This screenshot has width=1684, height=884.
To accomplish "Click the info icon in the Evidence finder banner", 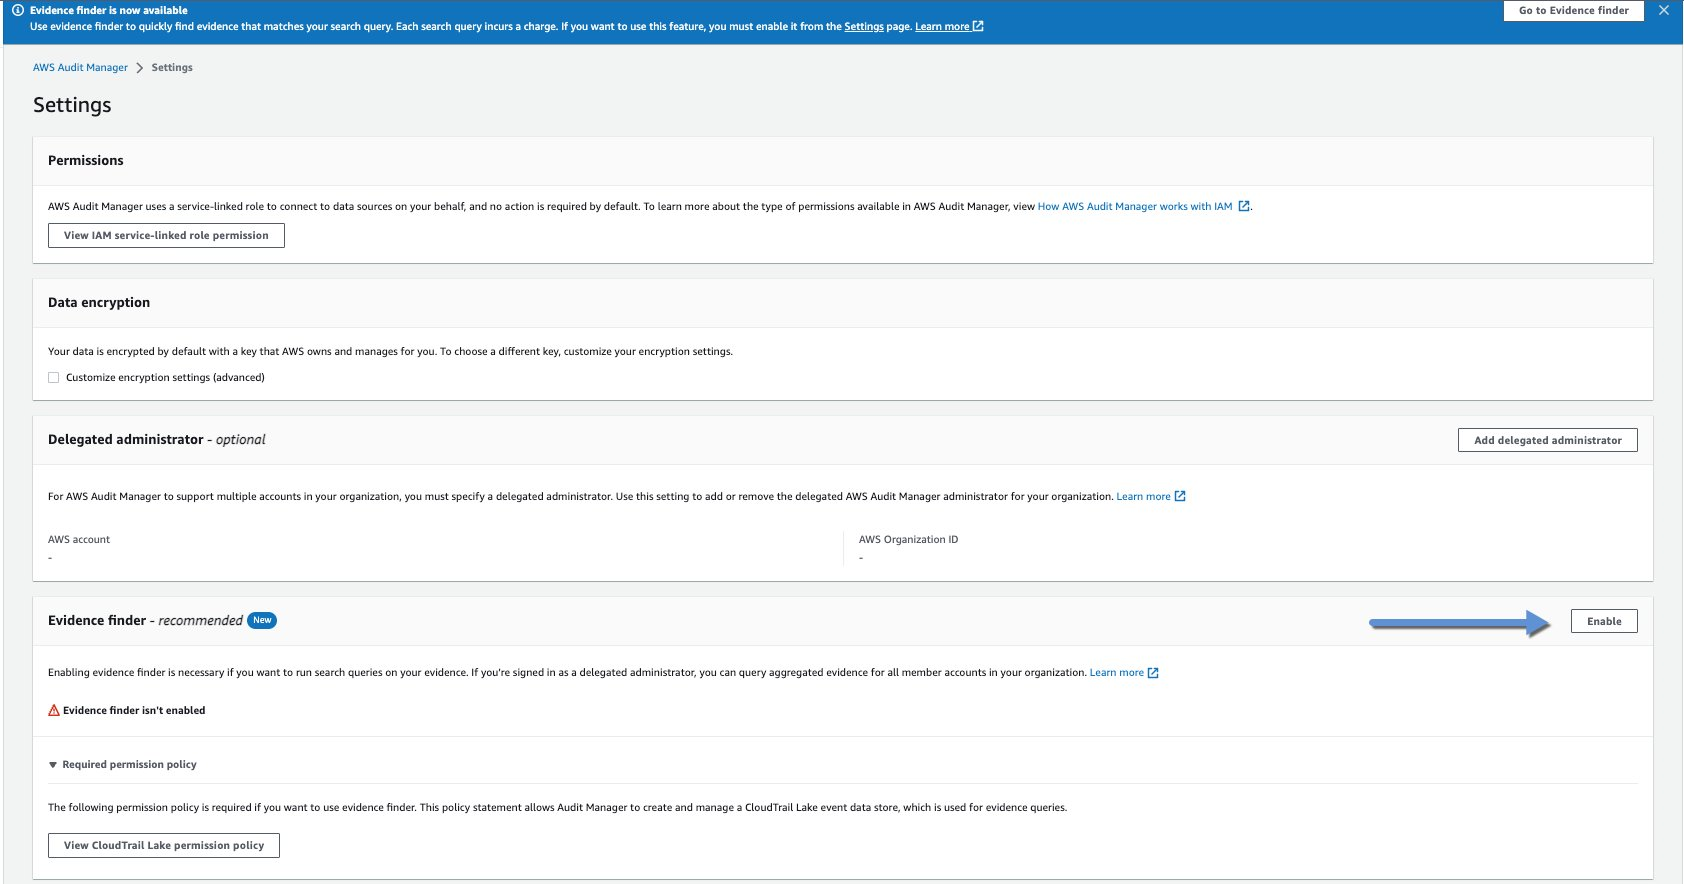I will click(17, 10).
